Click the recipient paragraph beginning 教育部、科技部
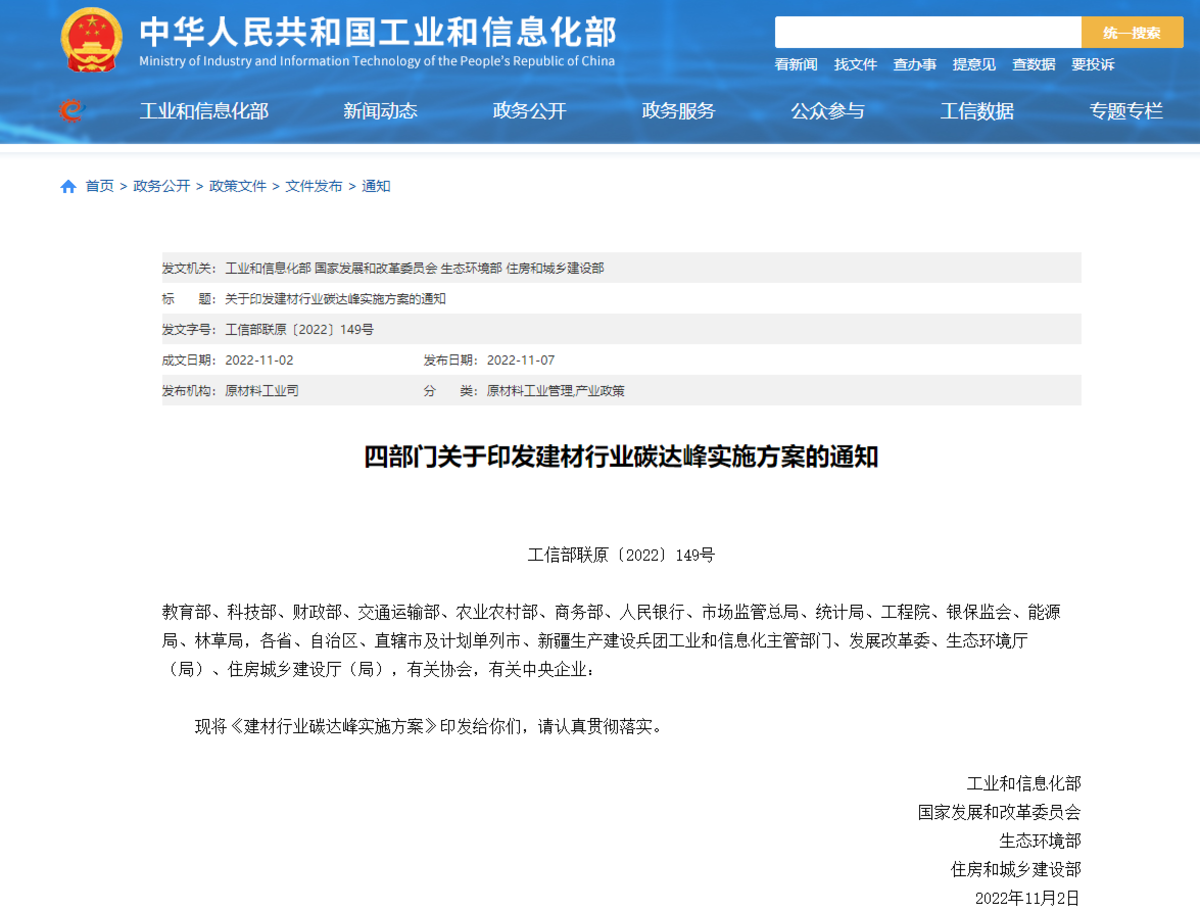The width and height of the screenshot is (1200, 911). [x=611, y=640]
